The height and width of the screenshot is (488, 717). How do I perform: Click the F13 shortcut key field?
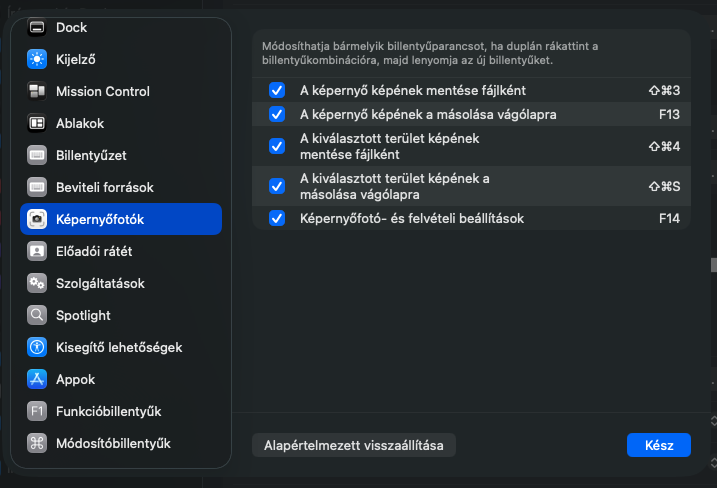pyautogui.click(x=669, y=114)
